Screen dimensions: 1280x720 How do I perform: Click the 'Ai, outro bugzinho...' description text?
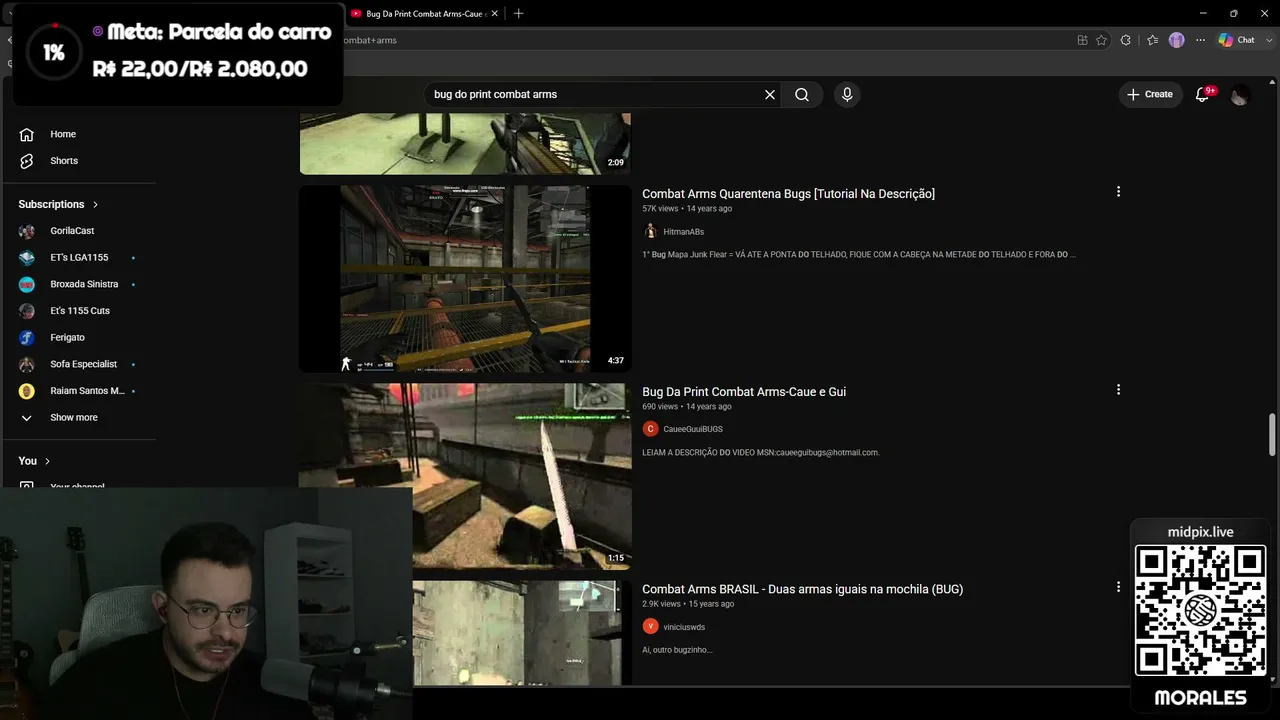pyautogui.click(x=677, y=650)
